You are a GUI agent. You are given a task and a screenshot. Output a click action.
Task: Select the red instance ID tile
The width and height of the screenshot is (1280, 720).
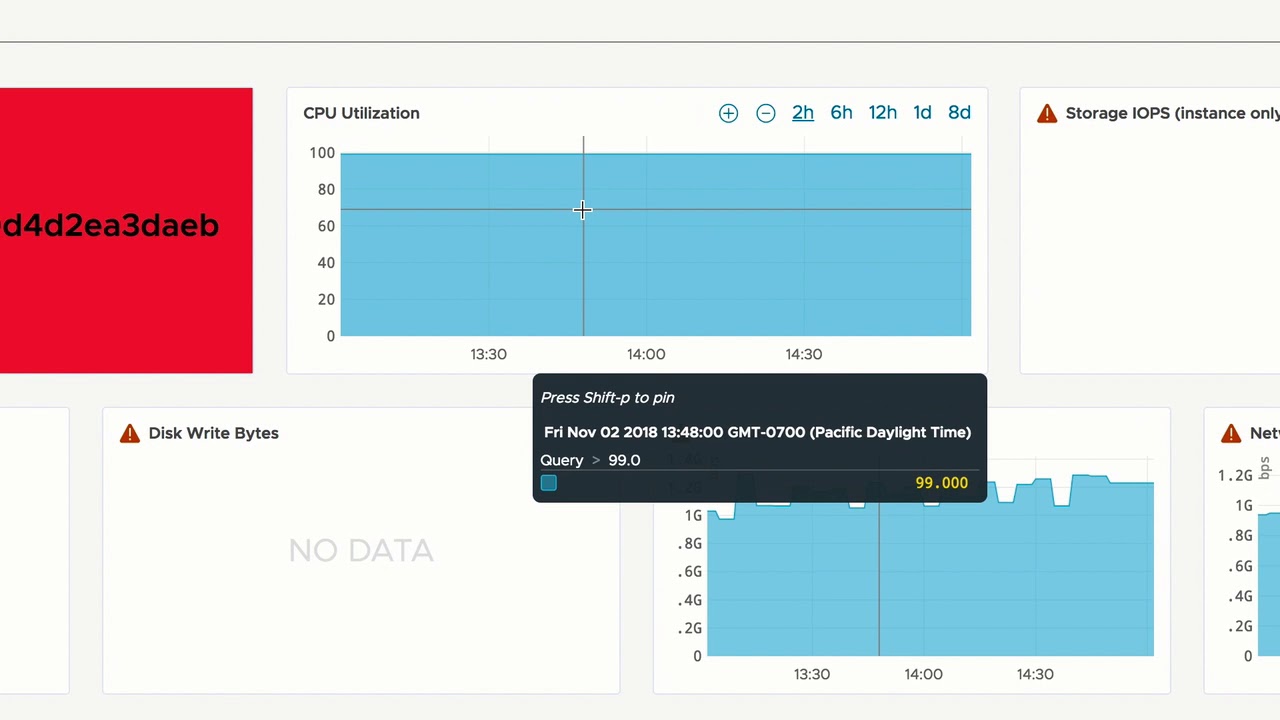click(126, 230)
